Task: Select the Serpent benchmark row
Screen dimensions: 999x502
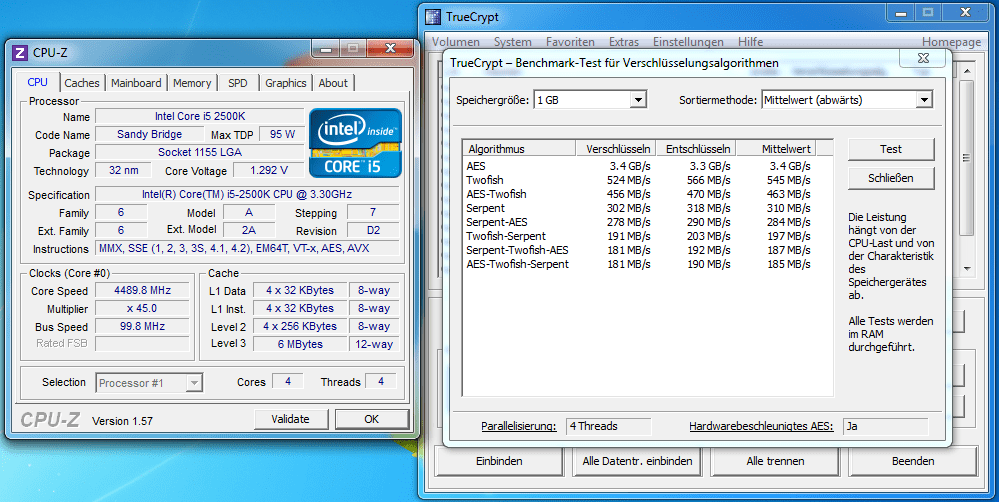Action: pos(640,208)
